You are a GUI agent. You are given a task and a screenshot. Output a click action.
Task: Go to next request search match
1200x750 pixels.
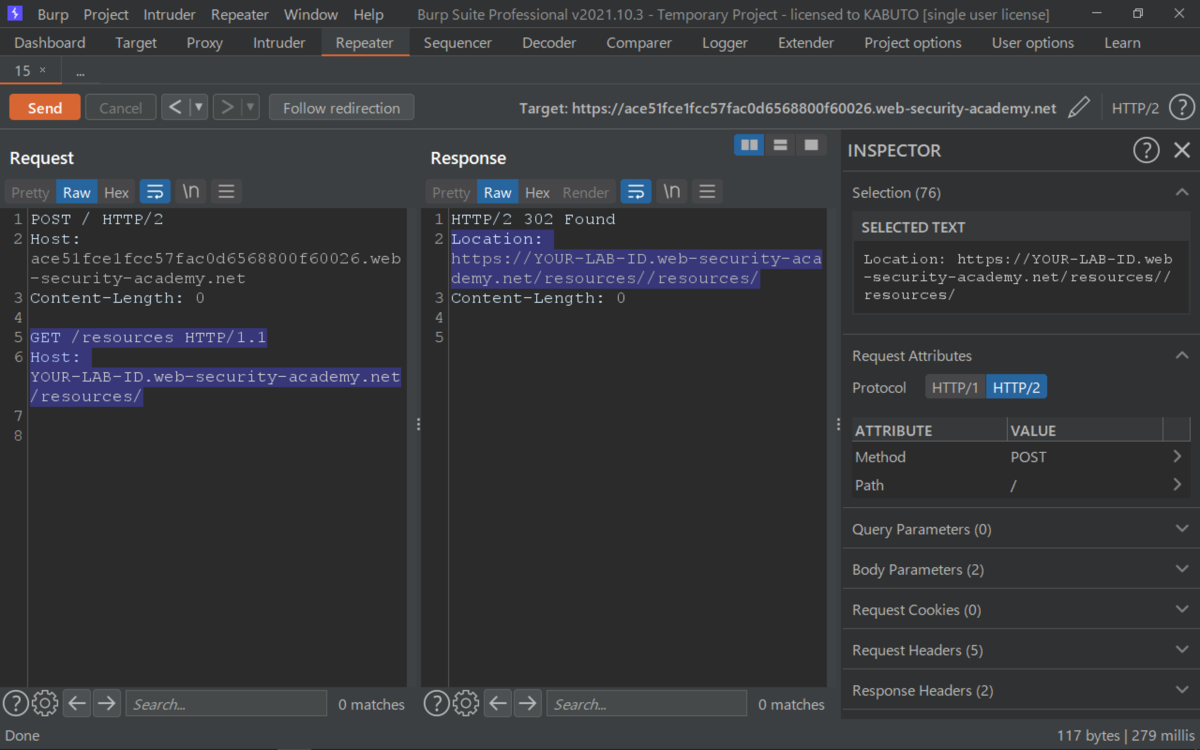(106, 704)
